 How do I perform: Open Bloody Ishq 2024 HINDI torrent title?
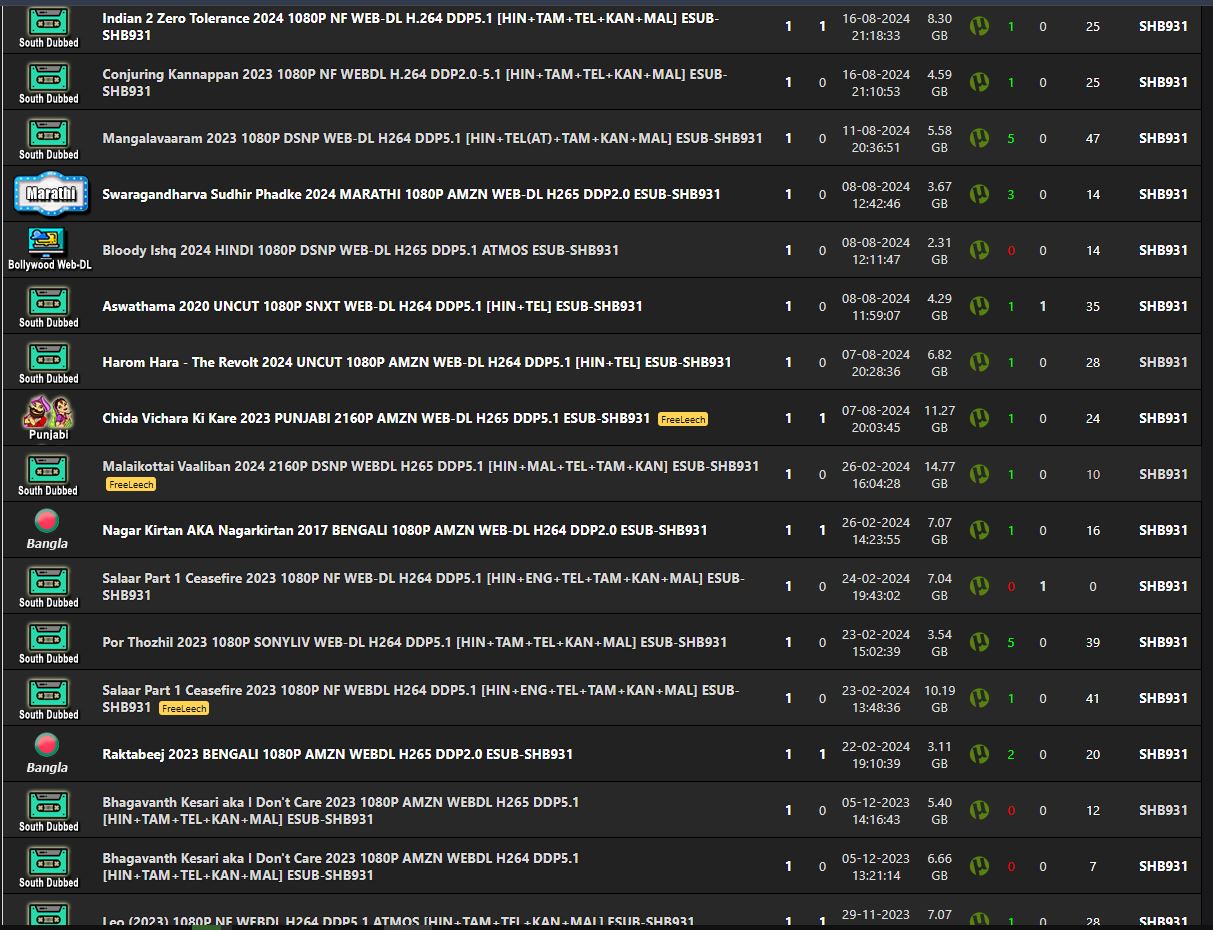point(360,250)
